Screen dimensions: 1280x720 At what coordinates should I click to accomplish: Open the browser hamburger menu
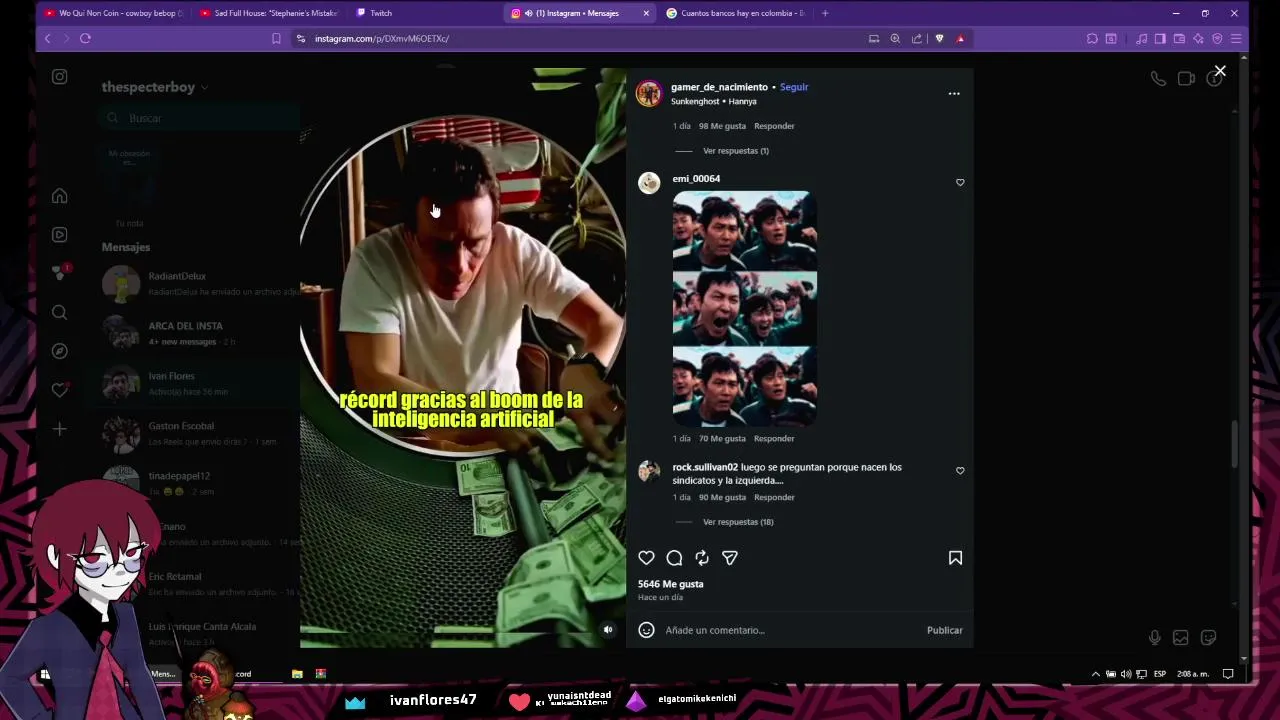point(1236,38)
